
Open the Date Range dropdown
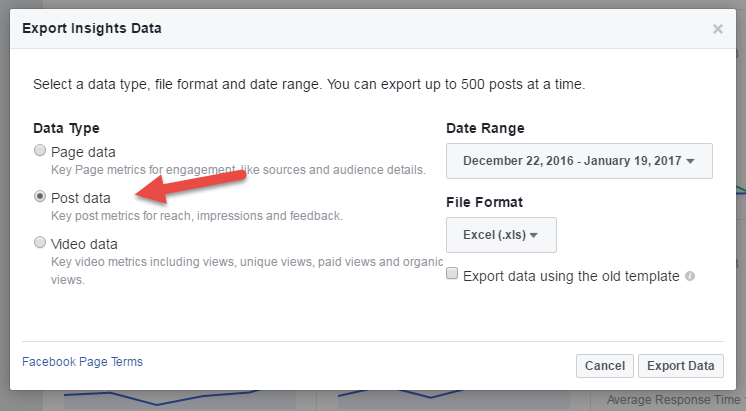coord(579,161)
